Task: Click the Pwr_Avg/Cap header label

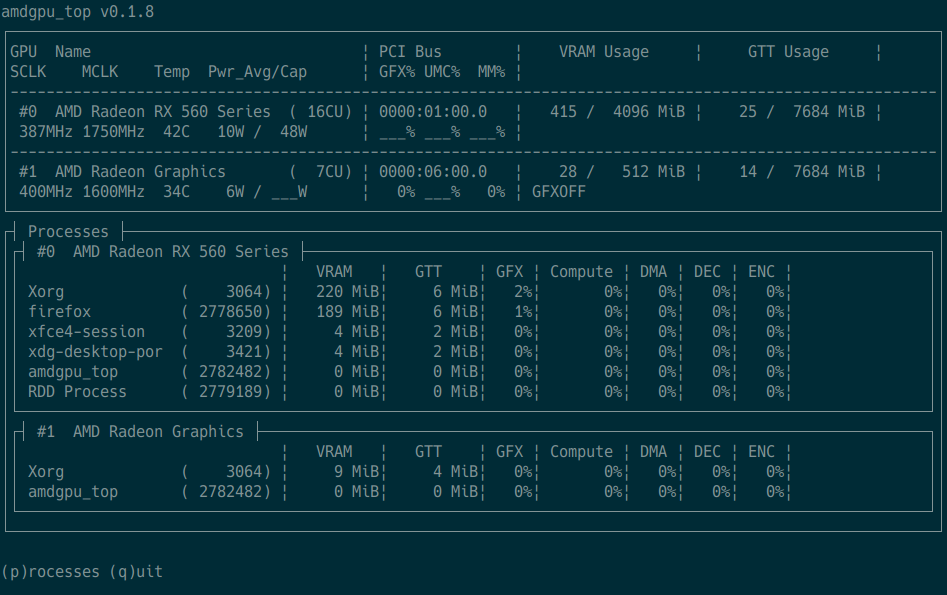Action: 257,72
